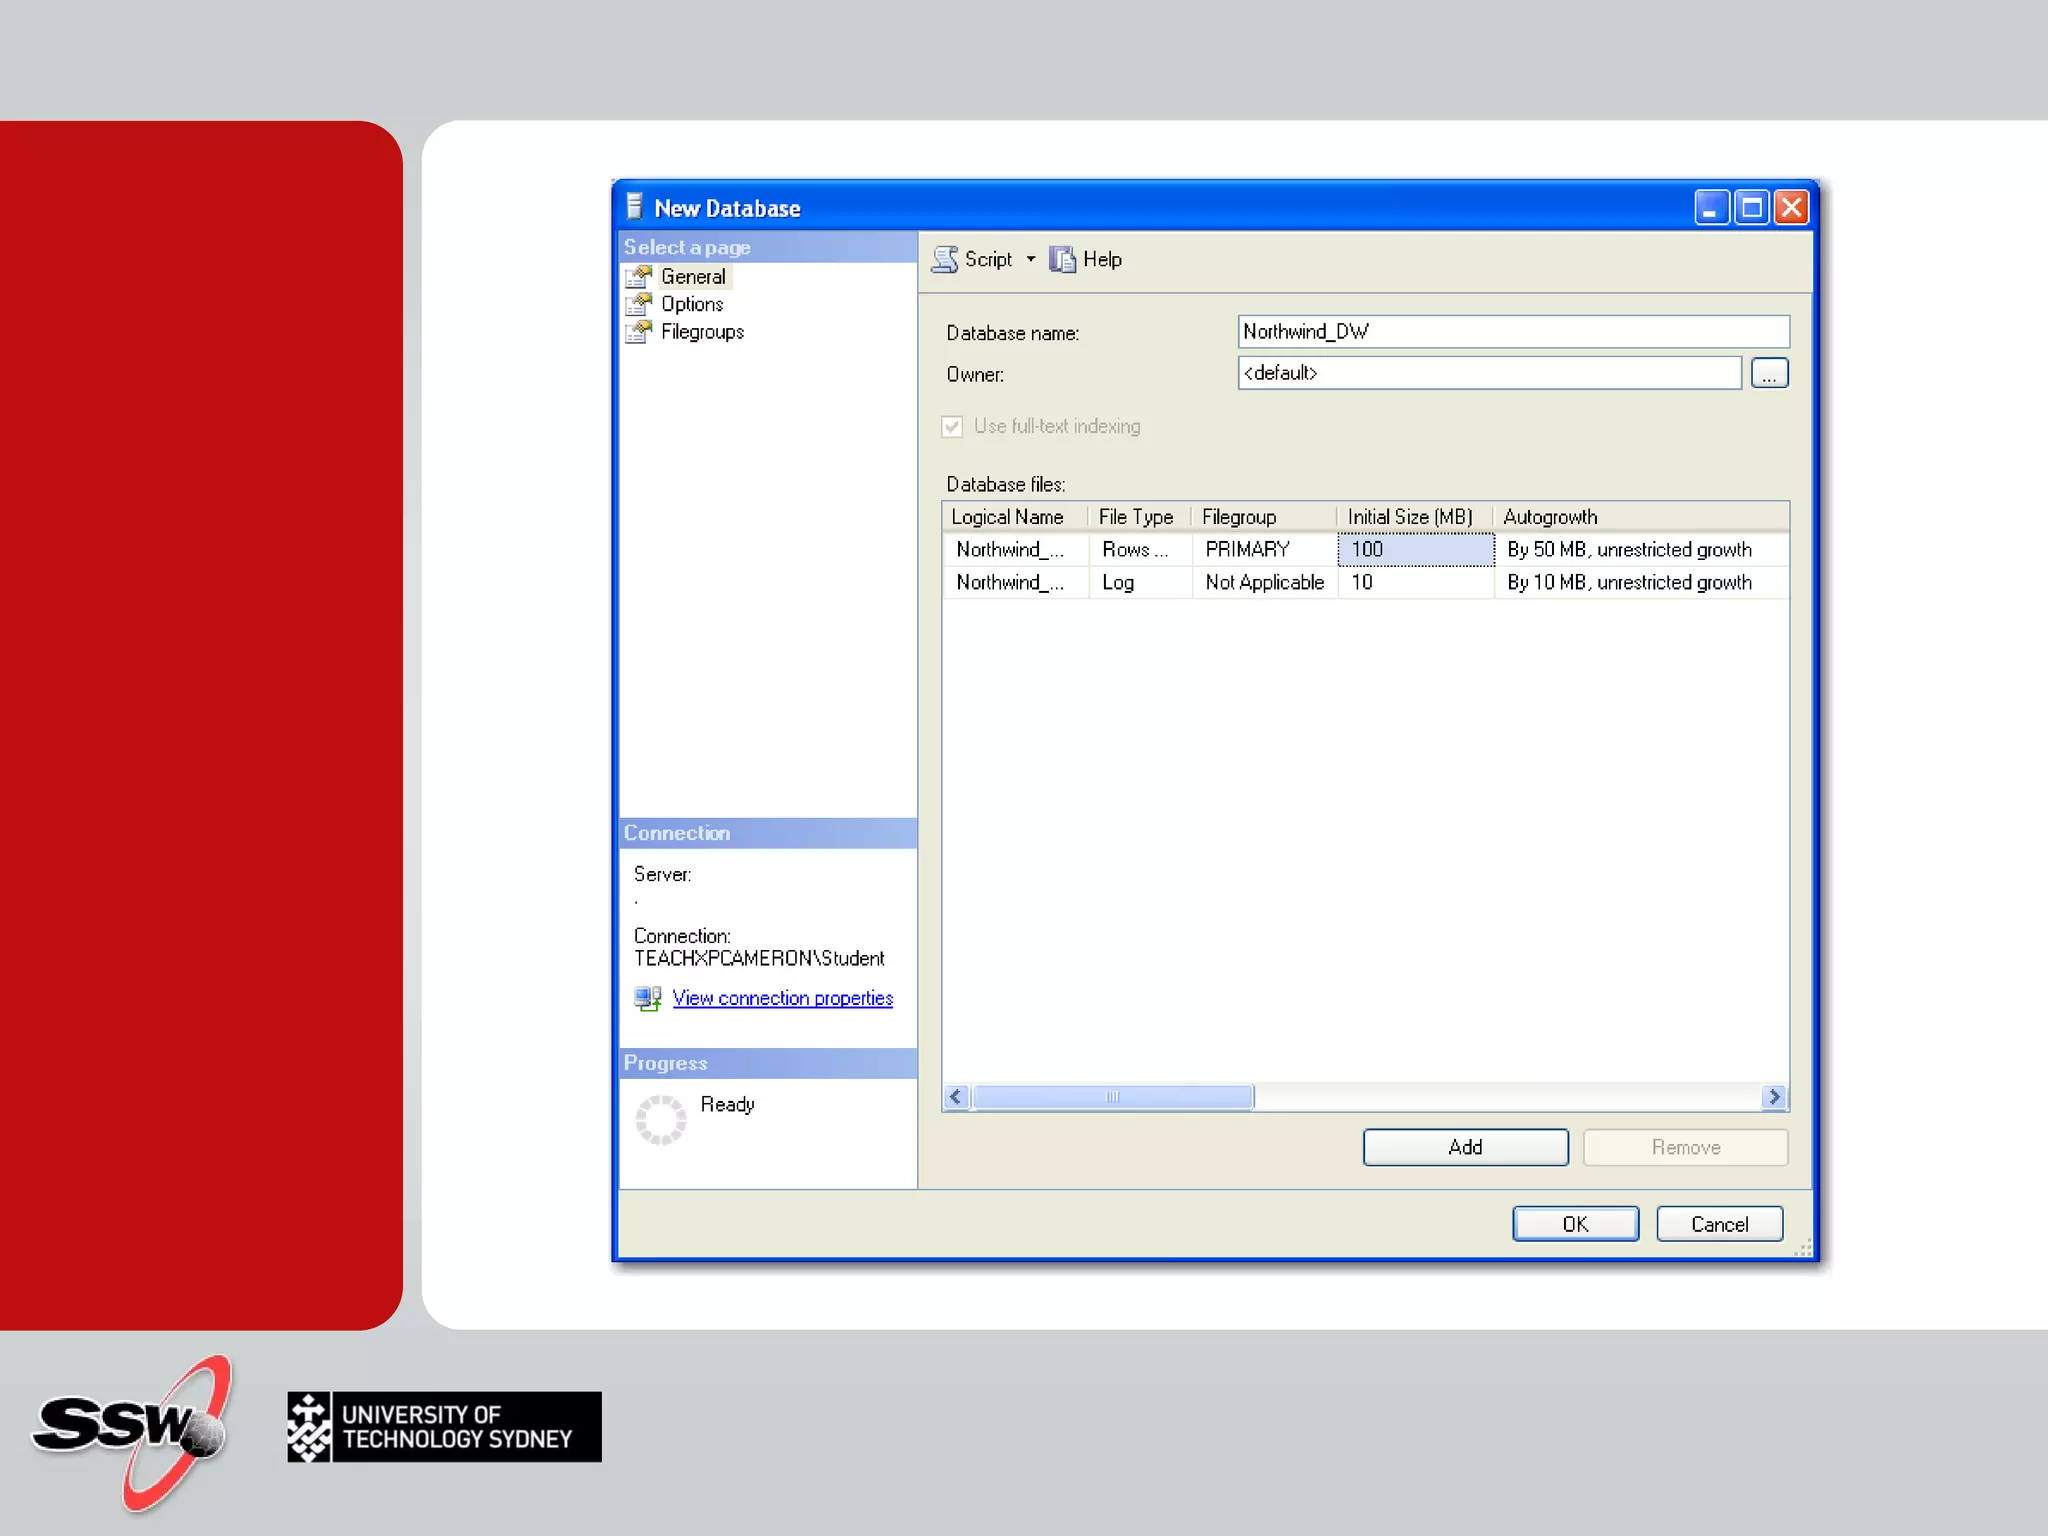This screenshot has height=1536, width=2048.
Task: Click the horizontal scrollbar thumb
Action: 1113,1097
